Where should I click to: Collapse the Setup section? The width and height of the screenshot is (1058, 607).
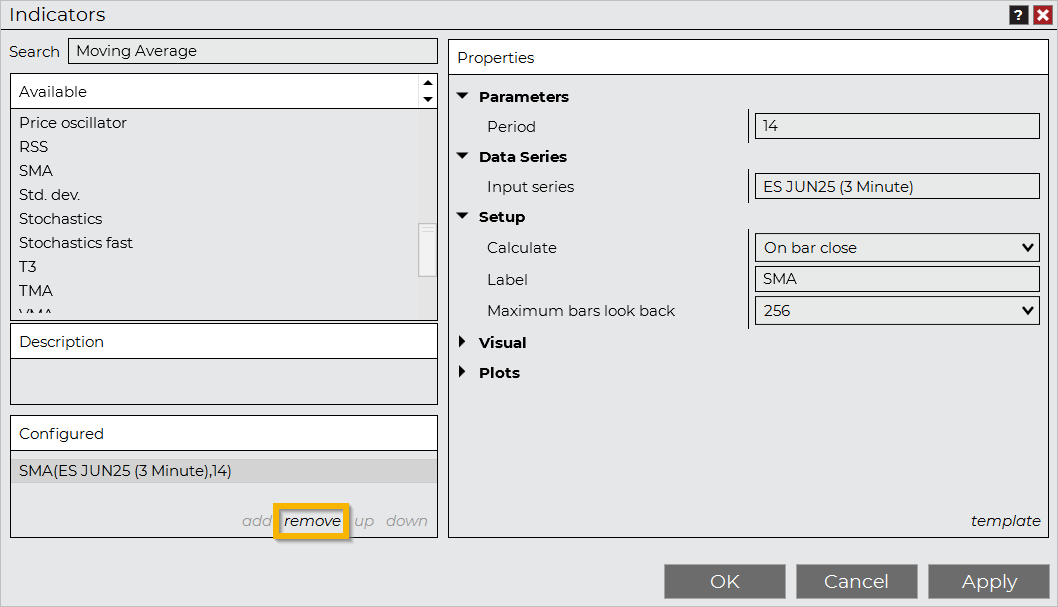463,216
